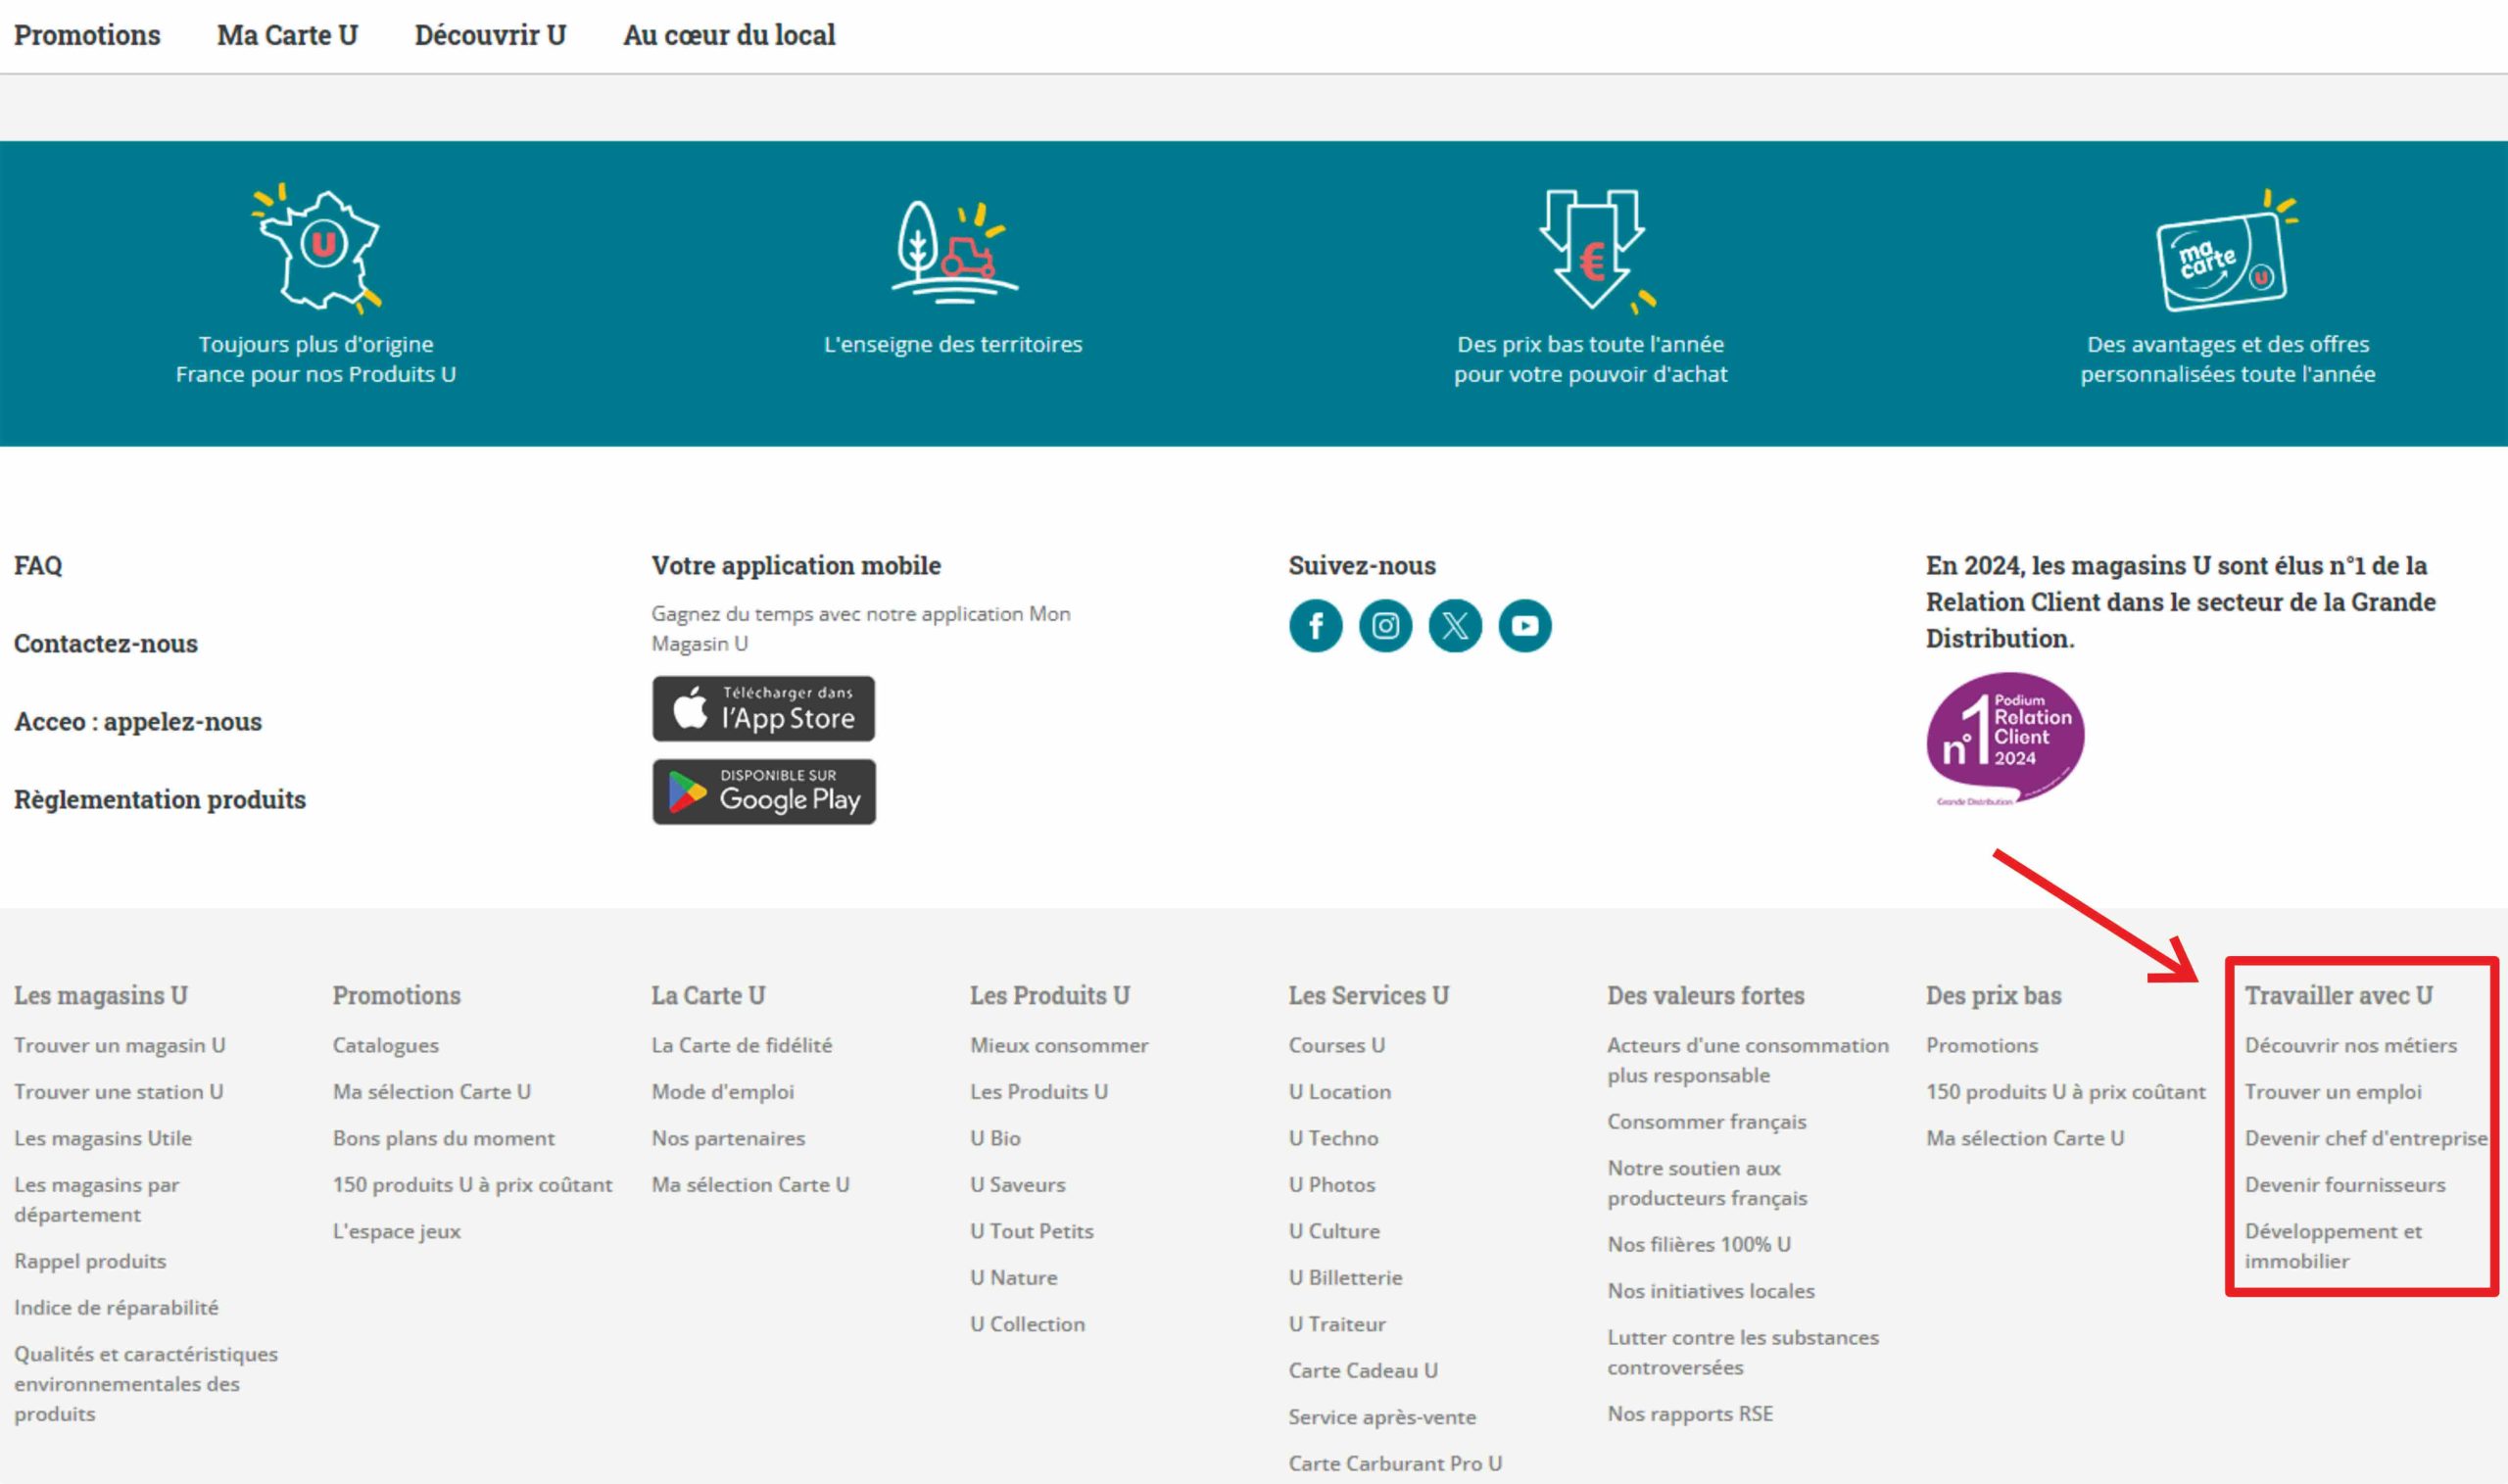Open Acceo : appelez-nous link
The image size is (2508, 1484).
click(138, 721)
